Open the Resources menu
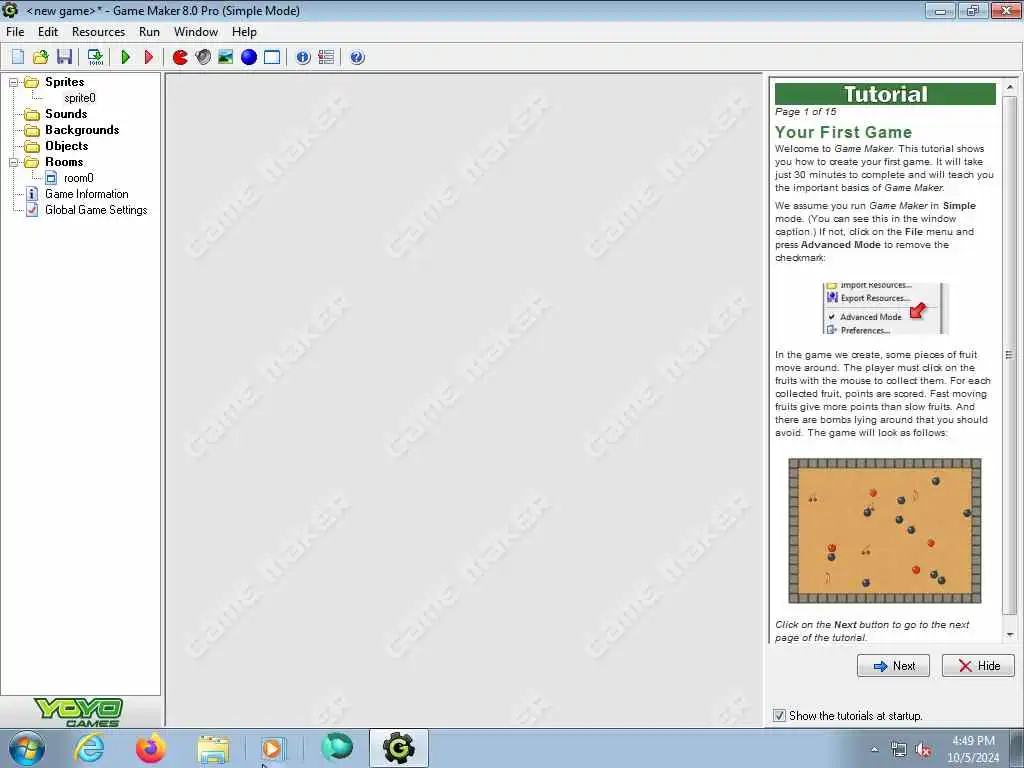 click(98, 32)
